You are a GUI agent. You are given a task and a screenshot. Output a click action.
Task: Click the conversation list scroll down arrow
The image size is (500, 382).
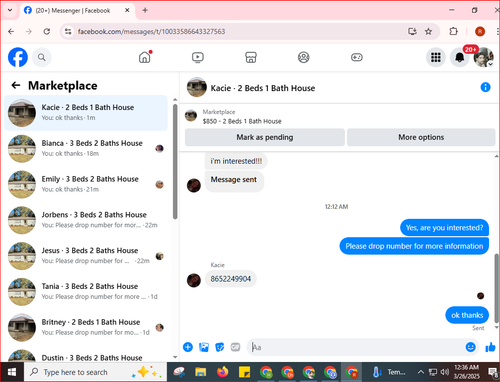(x=175, y=357)
